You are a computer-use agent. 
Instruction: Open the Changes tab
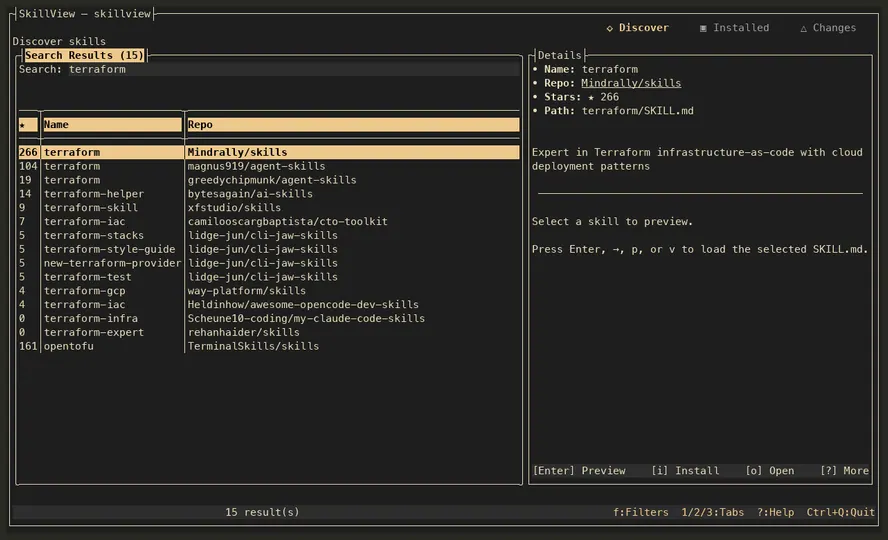click(x=828, y=28)
